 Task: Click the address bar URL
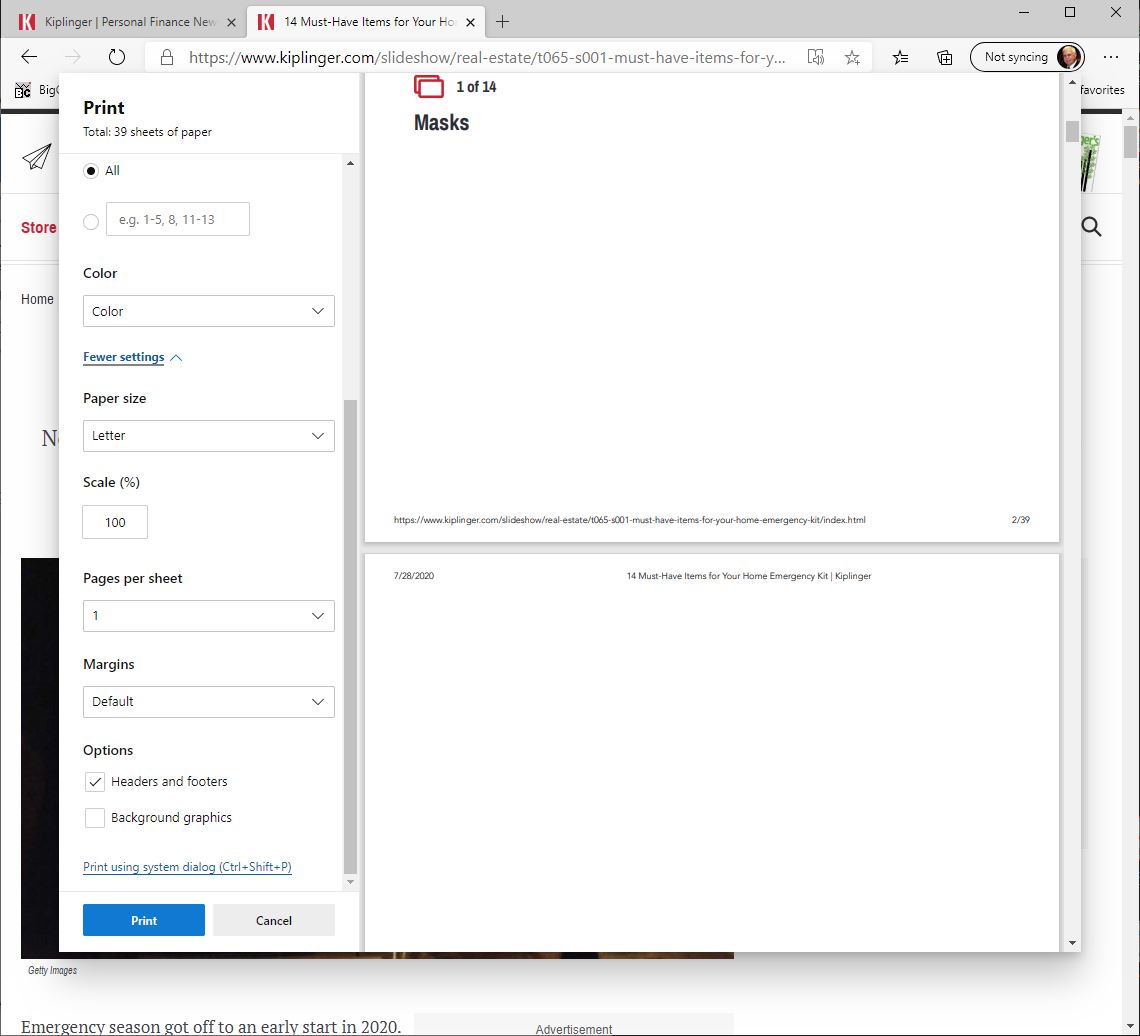pyautogui.click(x=487, y=57)
